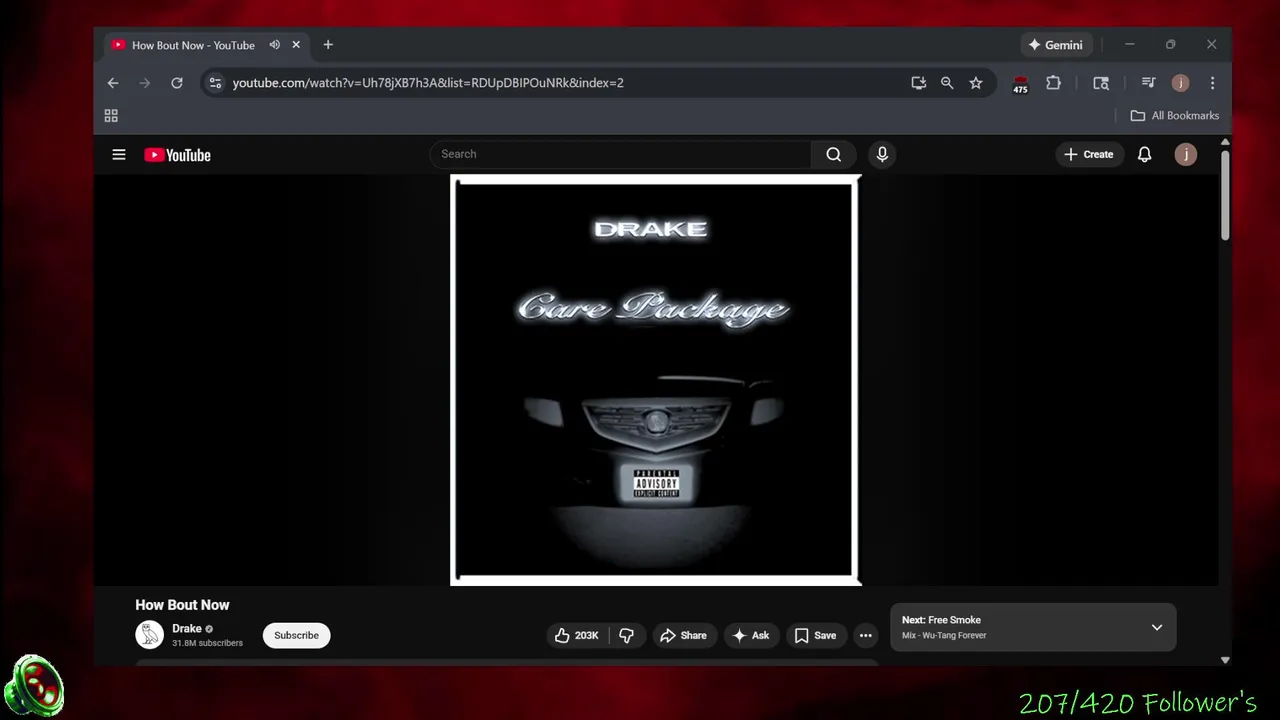Click 'Mix - Wu-Tang Forever' text

point(944,635)
